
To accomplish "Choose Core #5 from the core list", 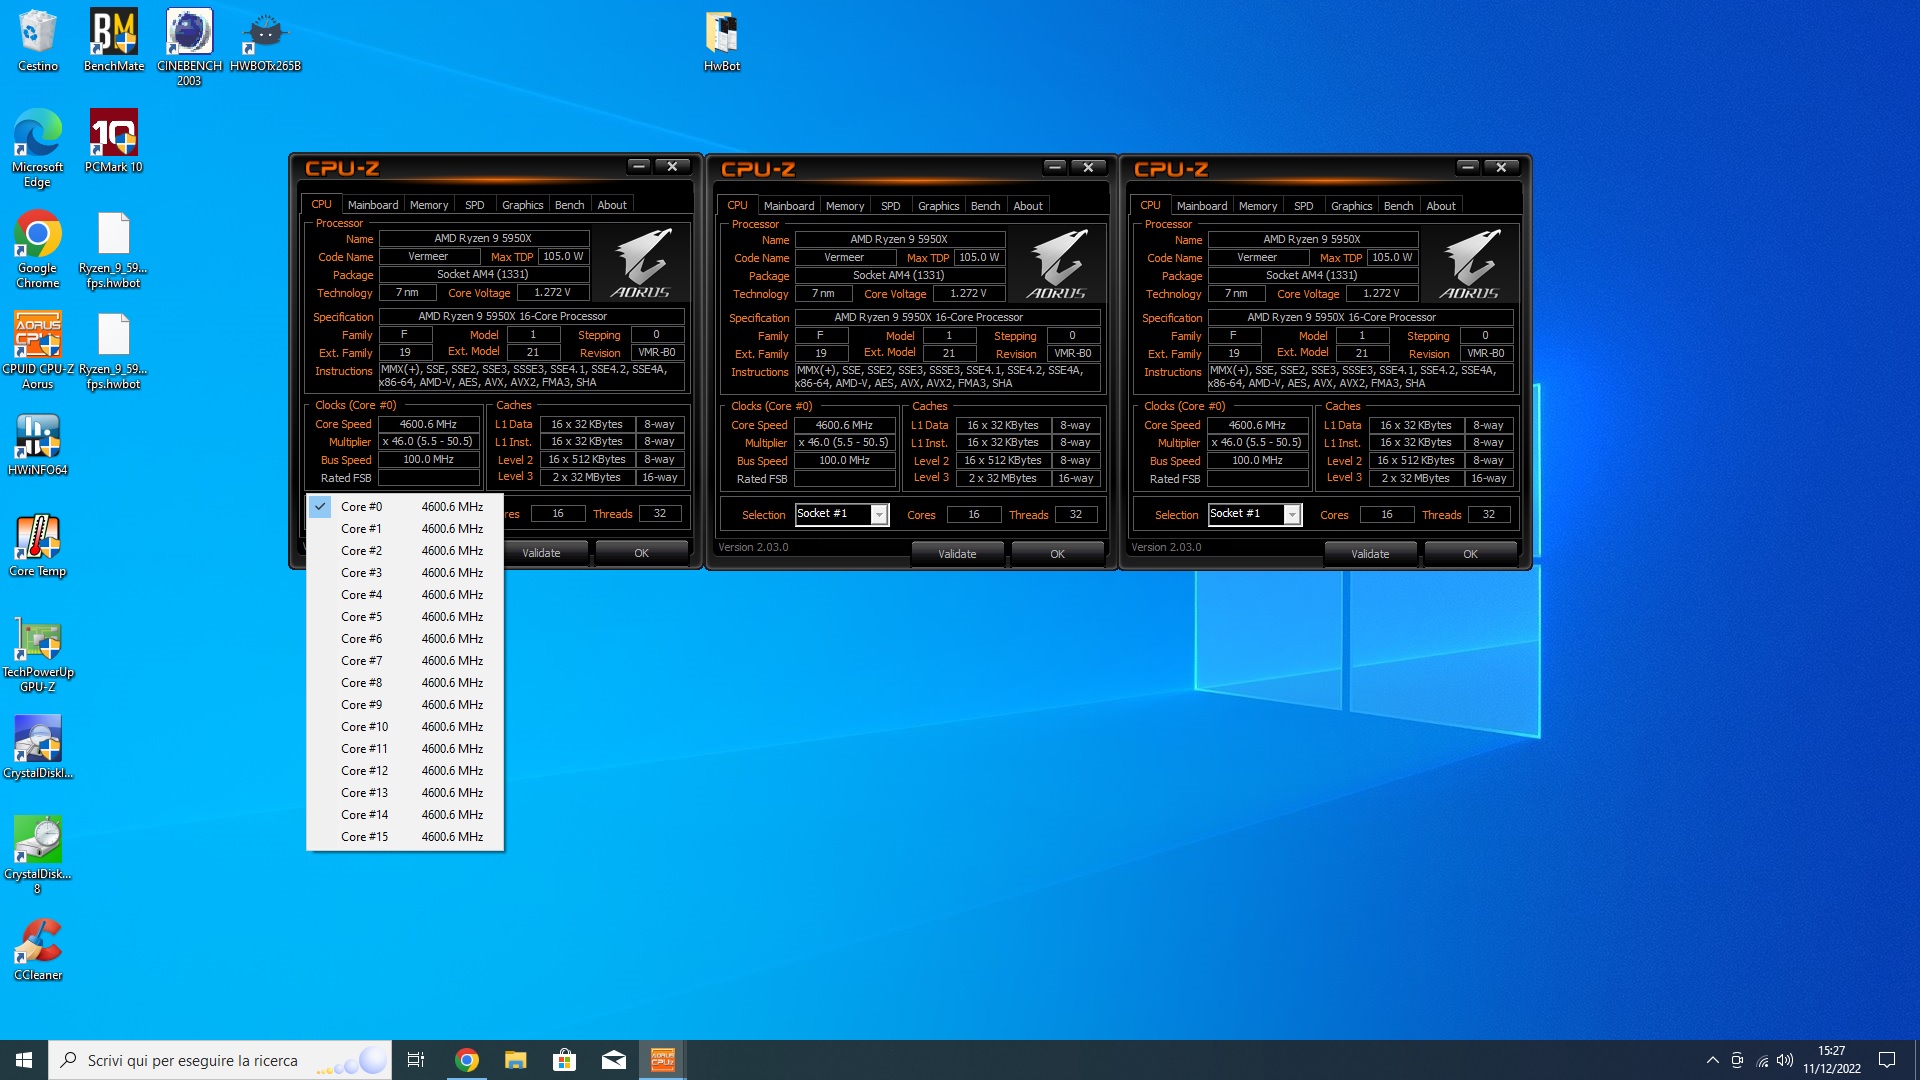I will (405, 617).
